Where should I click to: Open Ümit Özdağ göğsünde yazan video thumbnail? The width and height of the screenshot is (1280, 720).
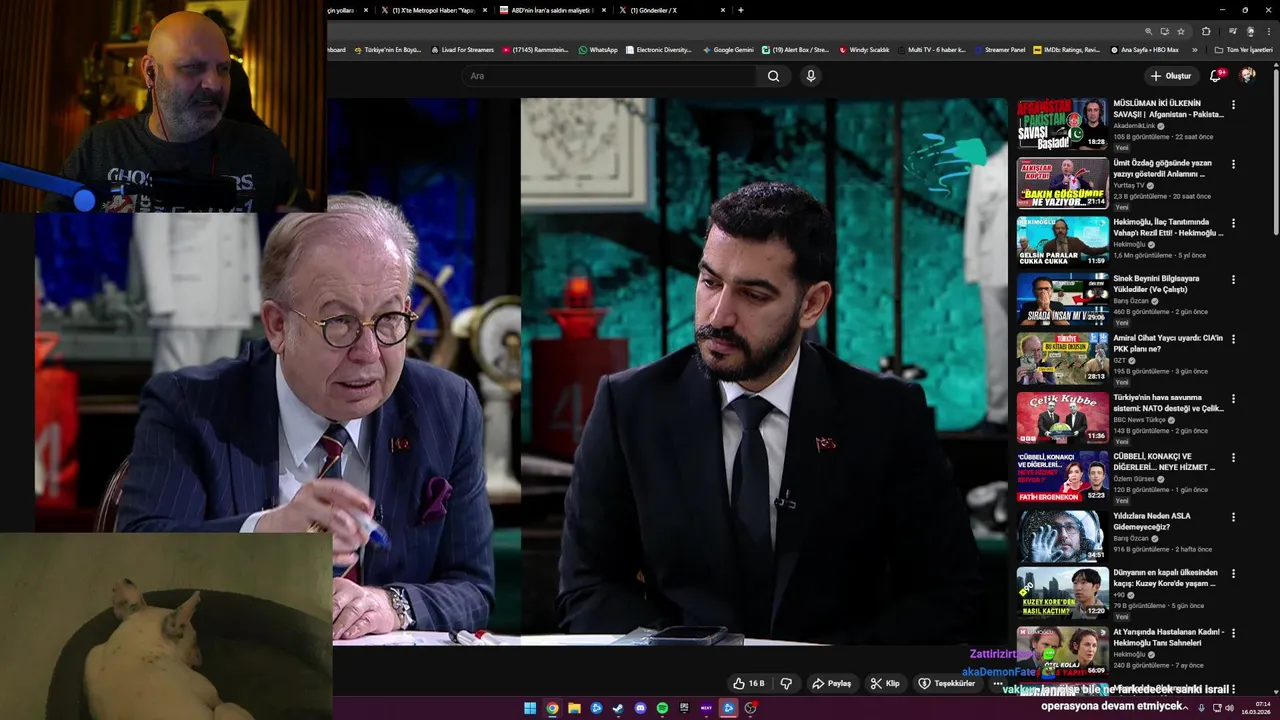(1062, 183)
